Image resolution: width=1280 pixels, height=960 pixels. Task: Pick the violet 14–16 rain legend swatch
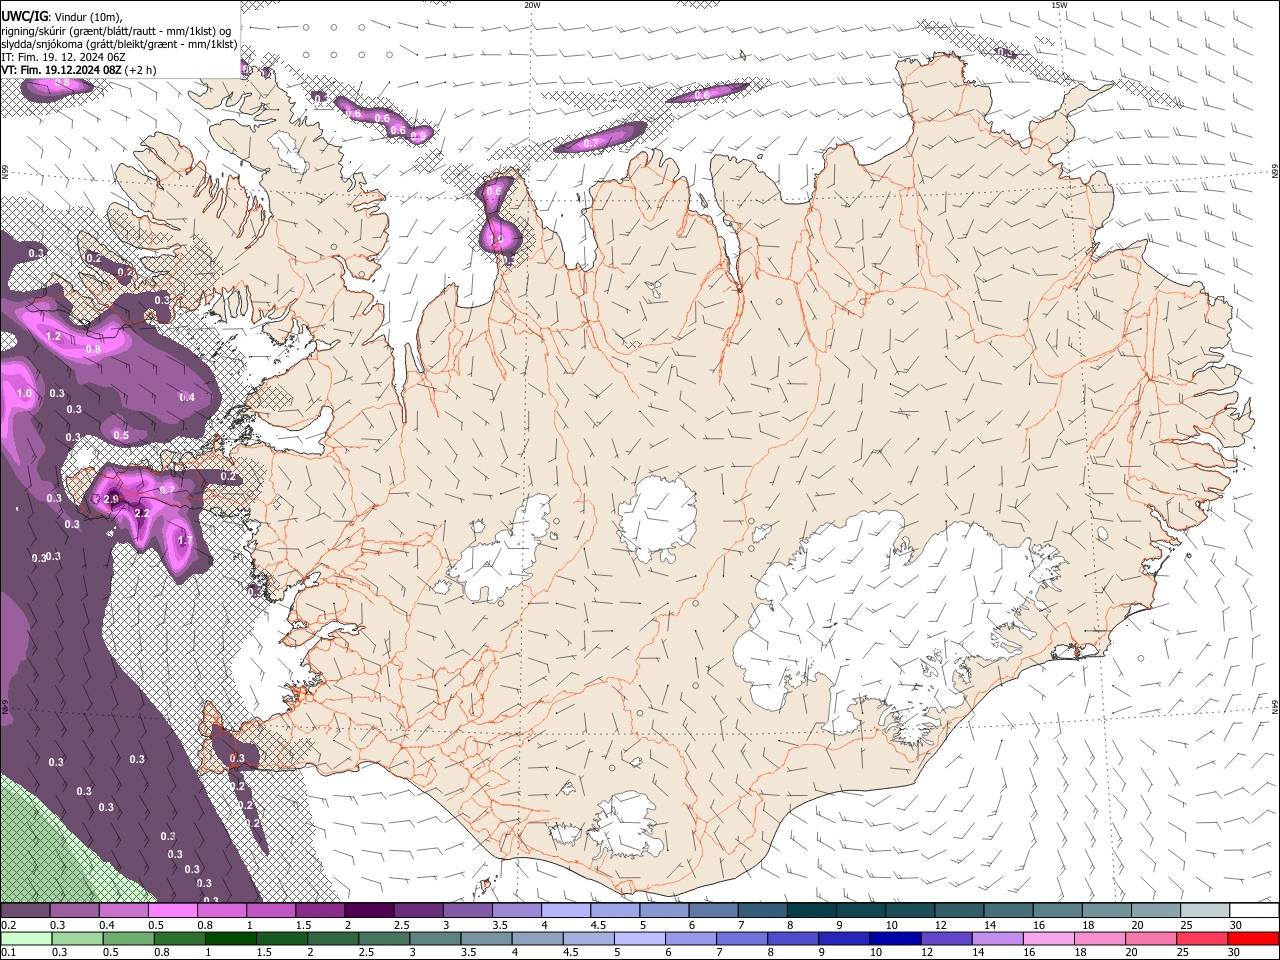(x=997, y=938)
